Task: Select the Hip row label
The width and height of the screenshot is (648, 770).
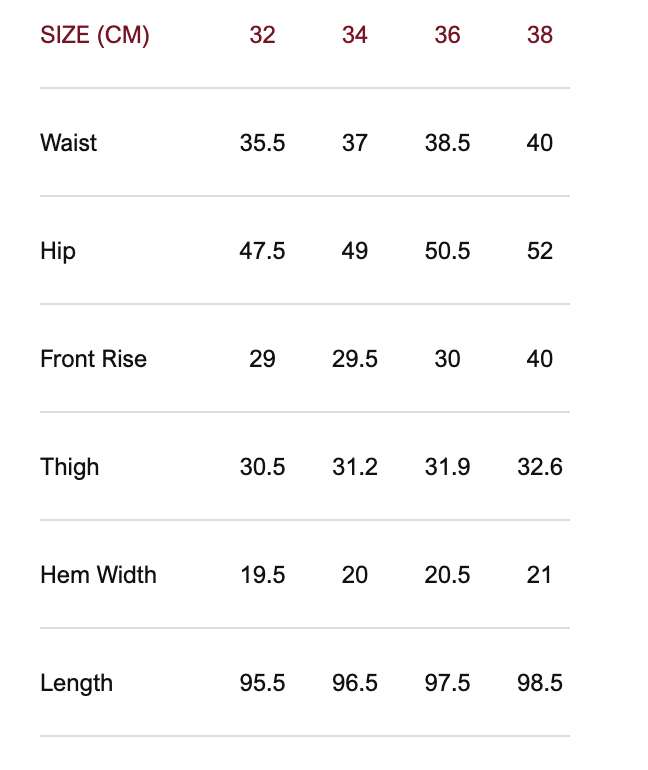Action: pos(58,251)
